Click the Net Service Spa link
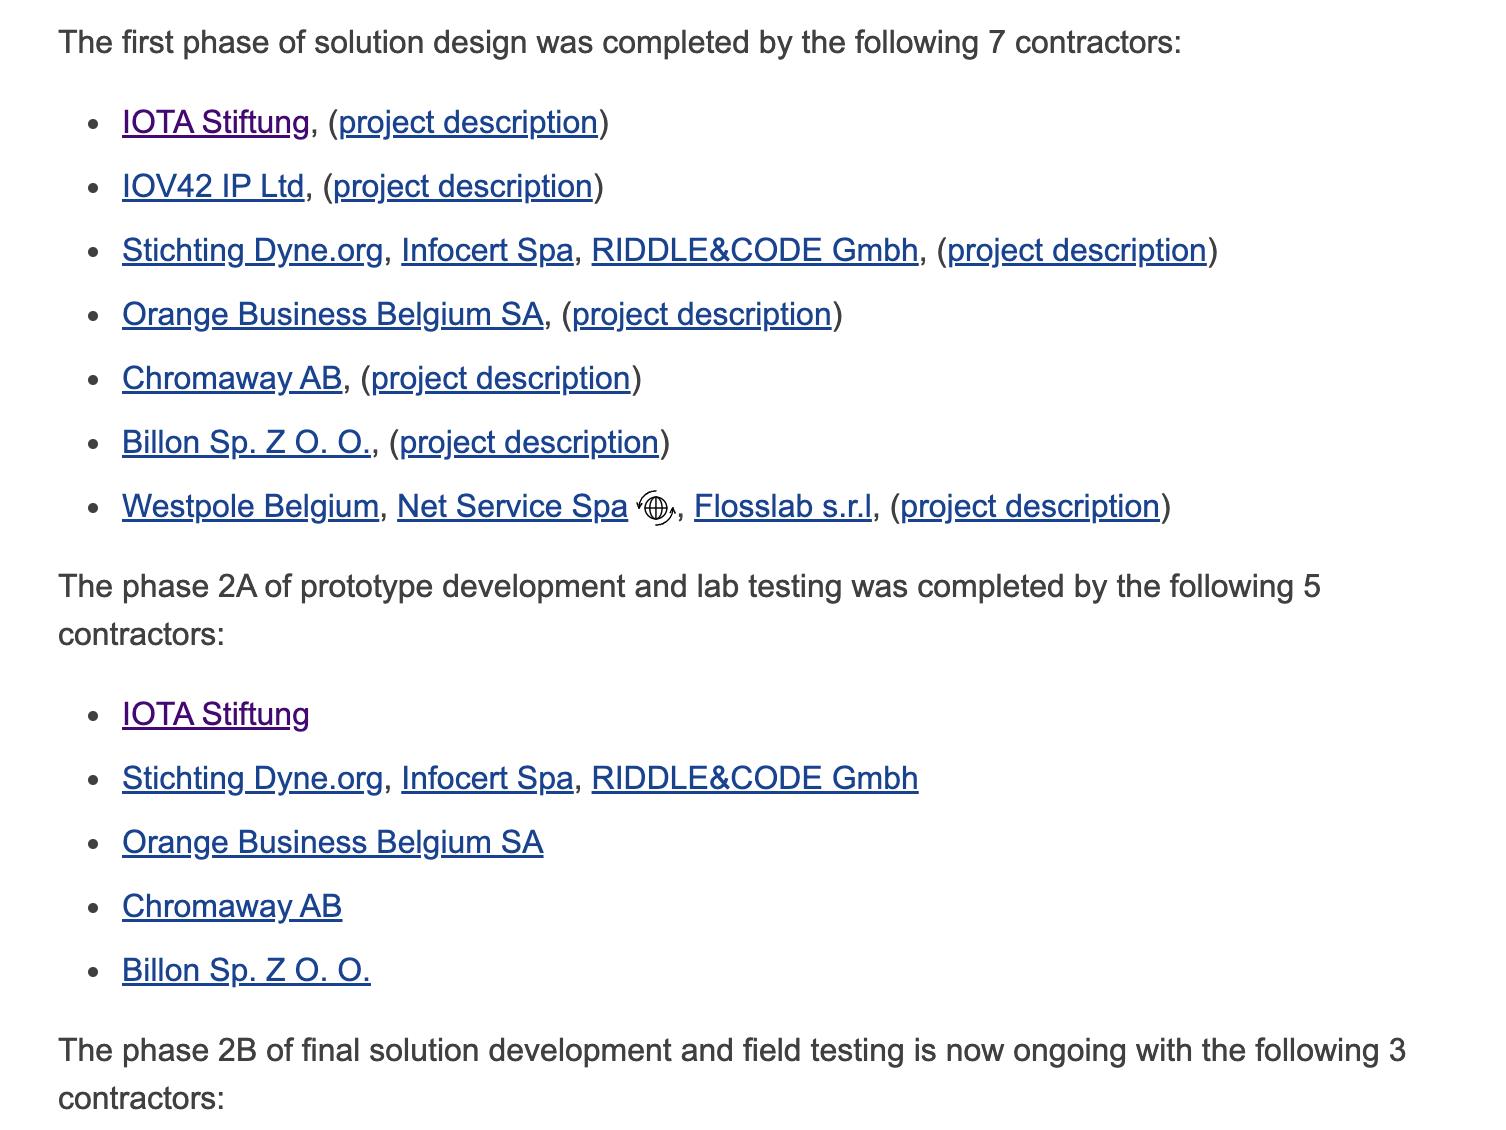 pyautogui.click(x=512, y=507)
